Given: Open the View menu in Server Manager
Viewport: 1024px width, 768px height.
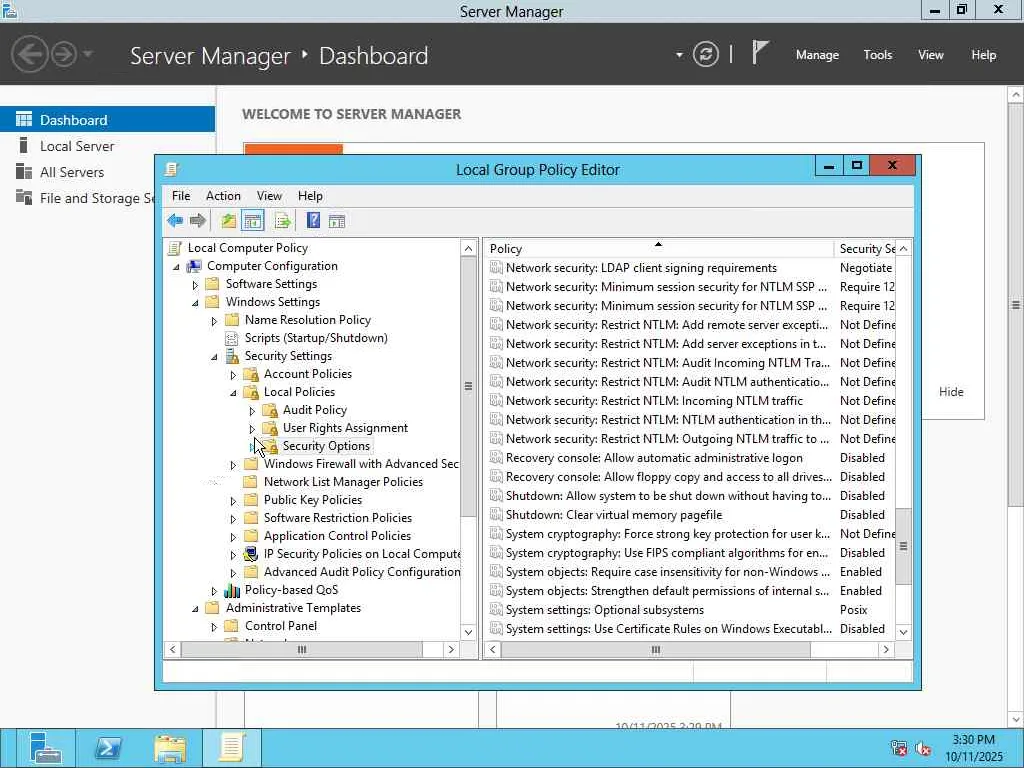Looking at the screenshot, I should [x=931, y=55].
